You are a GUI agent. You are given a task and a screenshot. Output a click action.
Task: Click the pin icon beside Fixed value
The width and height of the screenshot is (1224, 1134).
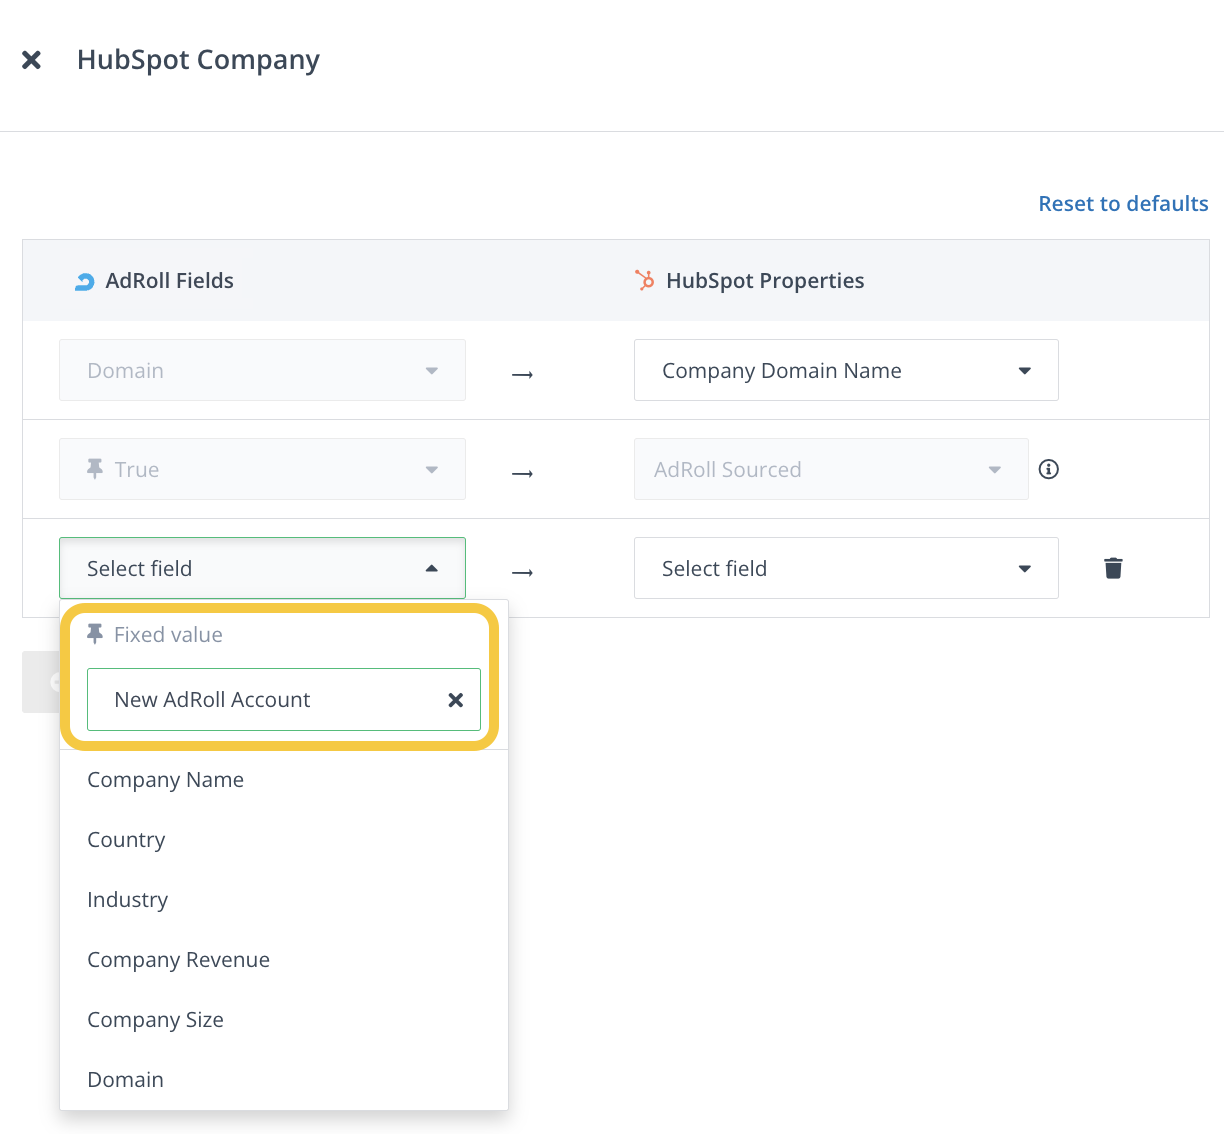[x=95, y=634]
